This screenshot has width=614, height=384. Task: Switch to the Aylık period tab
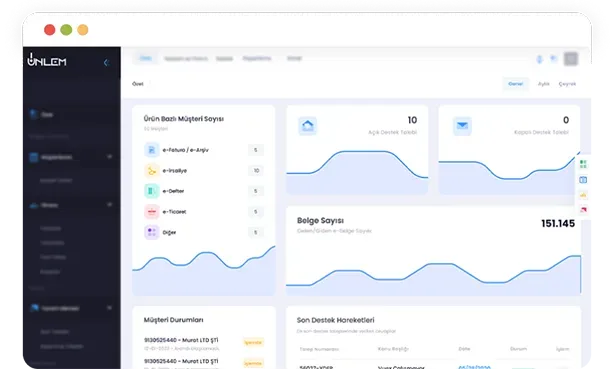544,84
